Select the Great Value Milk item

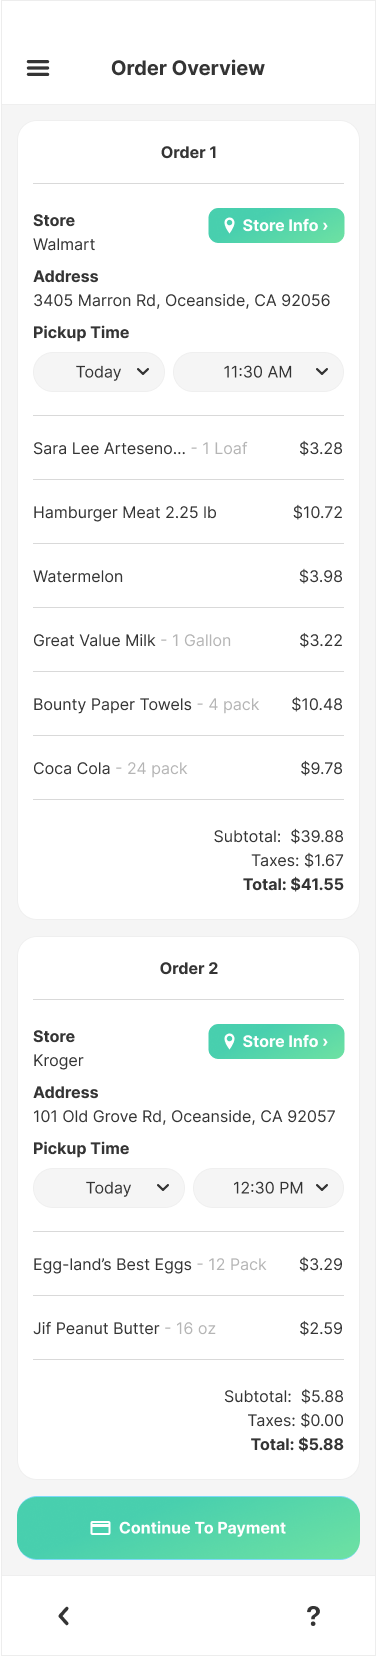tap(188, 640)
